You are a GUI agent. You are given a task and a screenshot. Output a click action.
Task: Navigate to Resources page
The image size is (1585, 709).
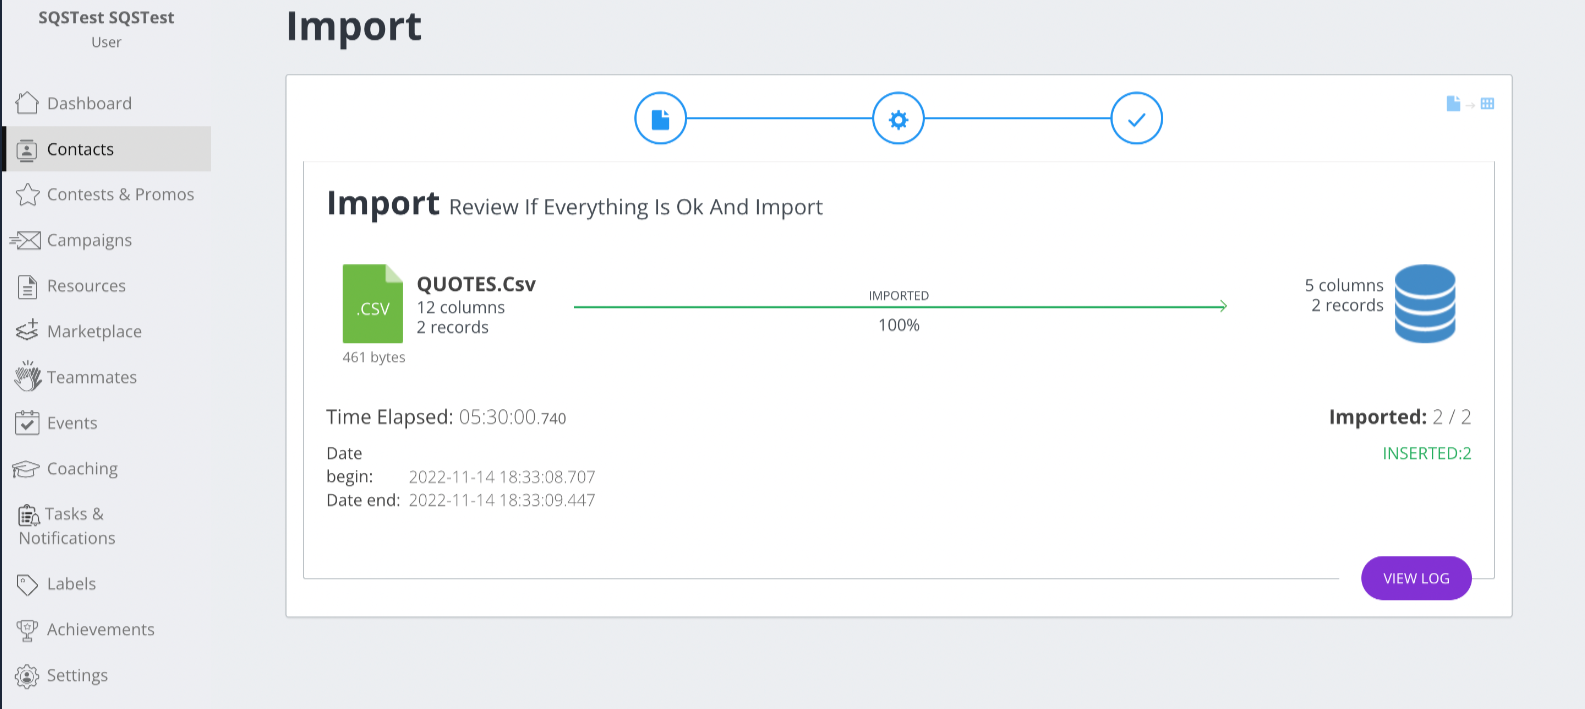pyautogui.click(x=86, y=286)
